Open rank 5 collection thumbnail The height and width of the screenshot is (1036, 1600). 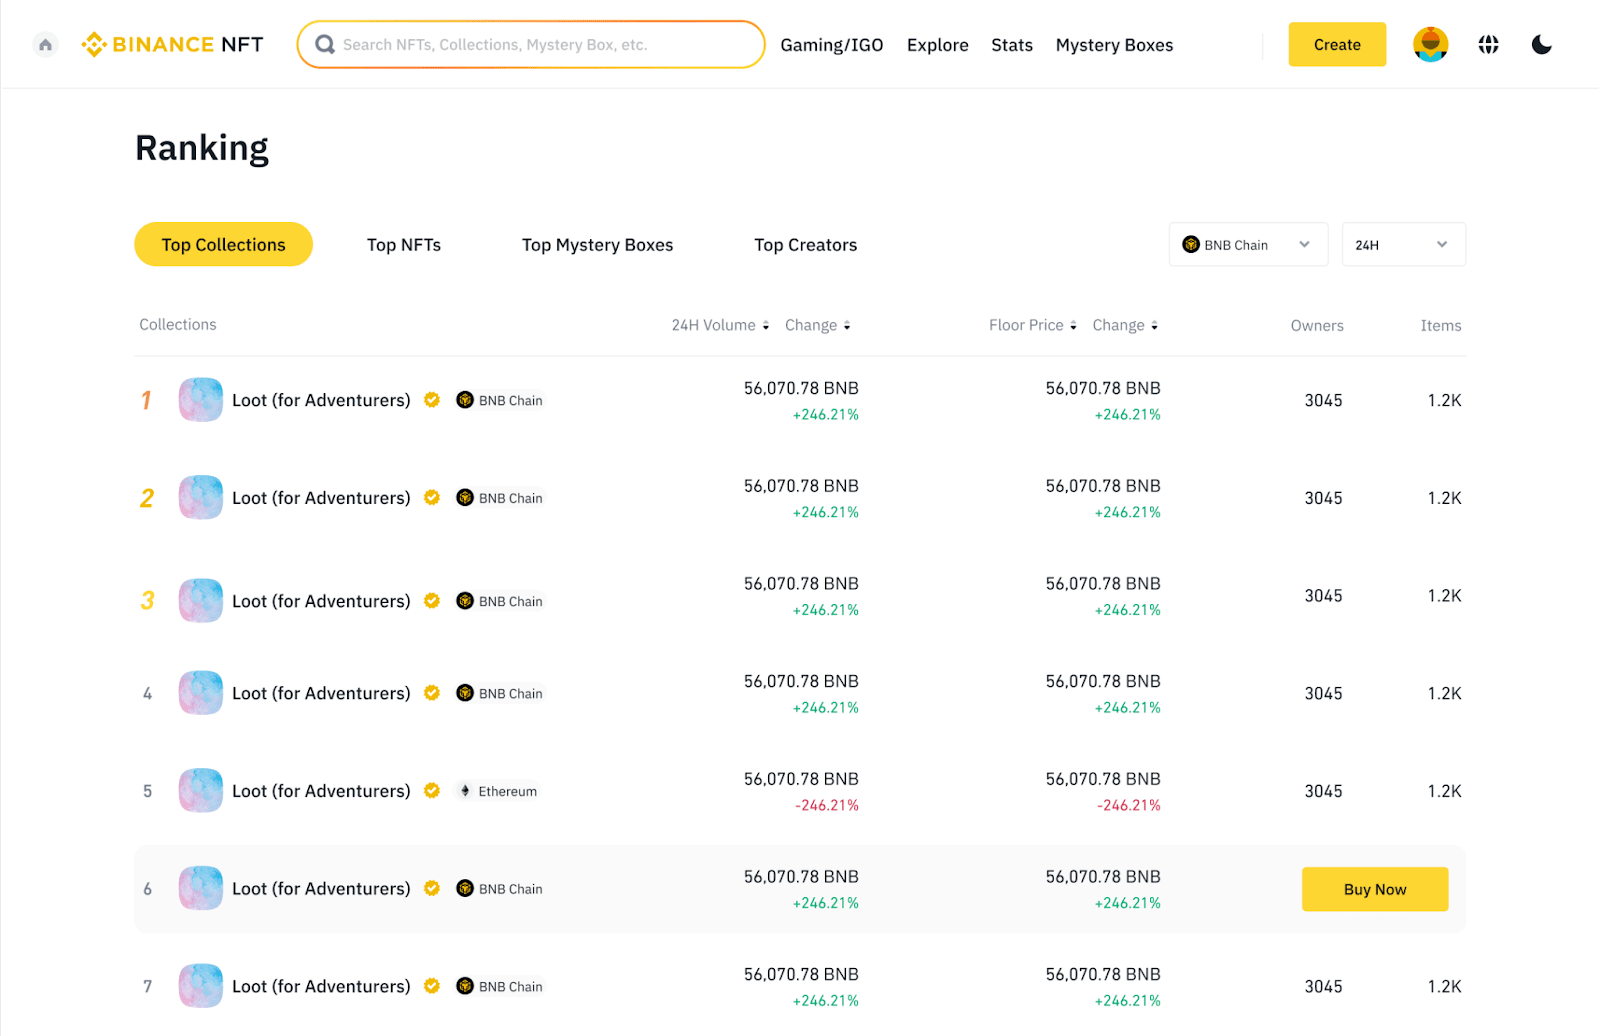click(201, 790)
